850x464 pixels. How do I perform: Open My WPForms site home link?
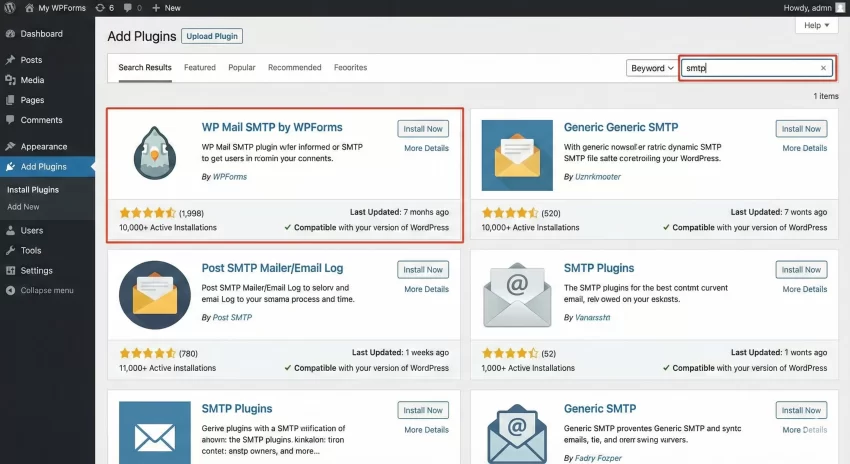(x=55, y=8)
